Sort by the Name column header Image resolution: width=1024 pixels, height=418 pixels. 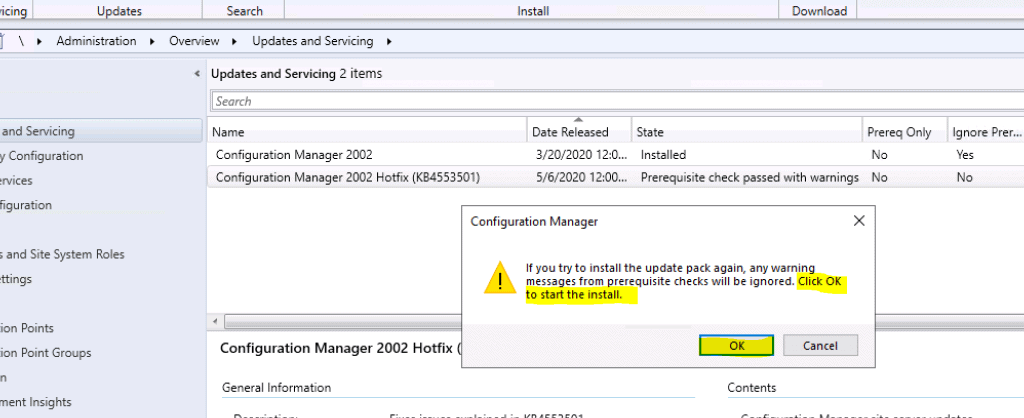(x=367, y=132)
